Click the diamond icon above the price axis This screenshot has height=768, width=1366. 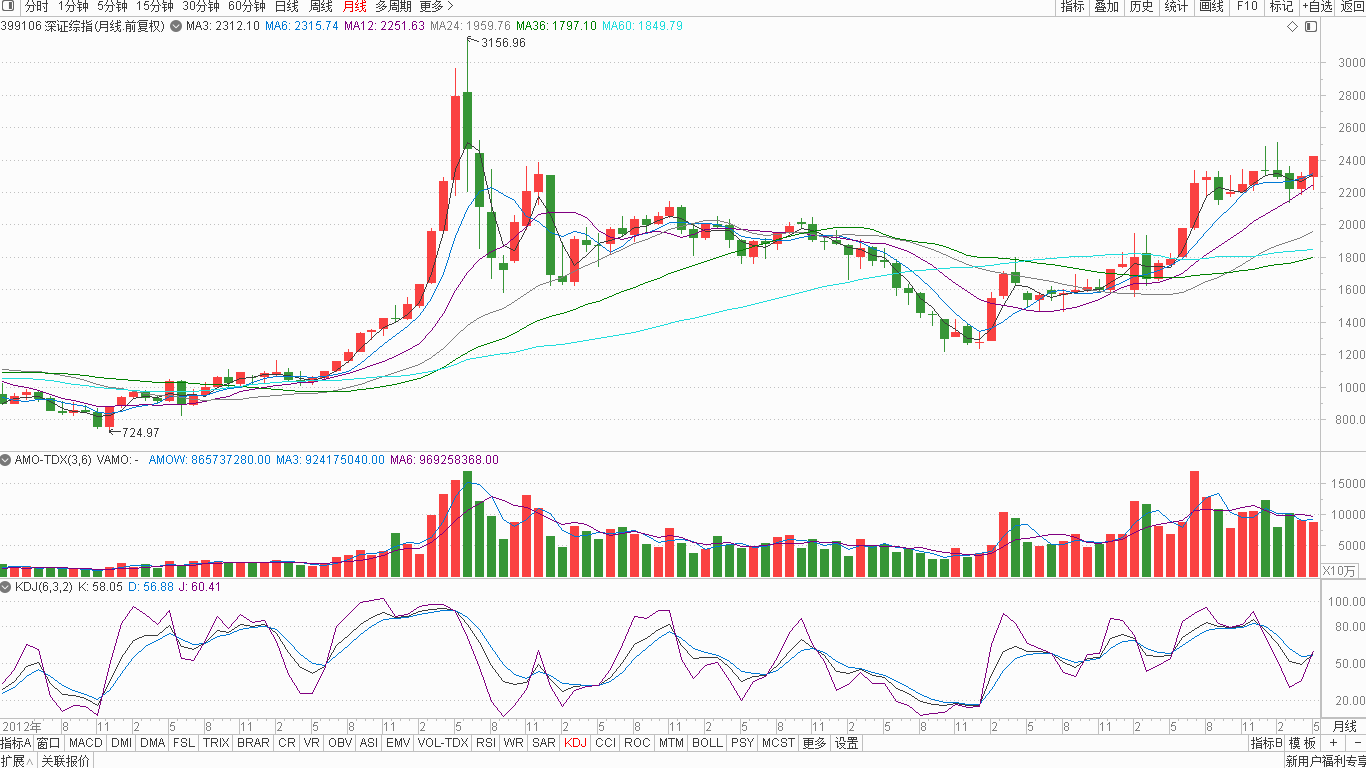(x=1291, y=26)
